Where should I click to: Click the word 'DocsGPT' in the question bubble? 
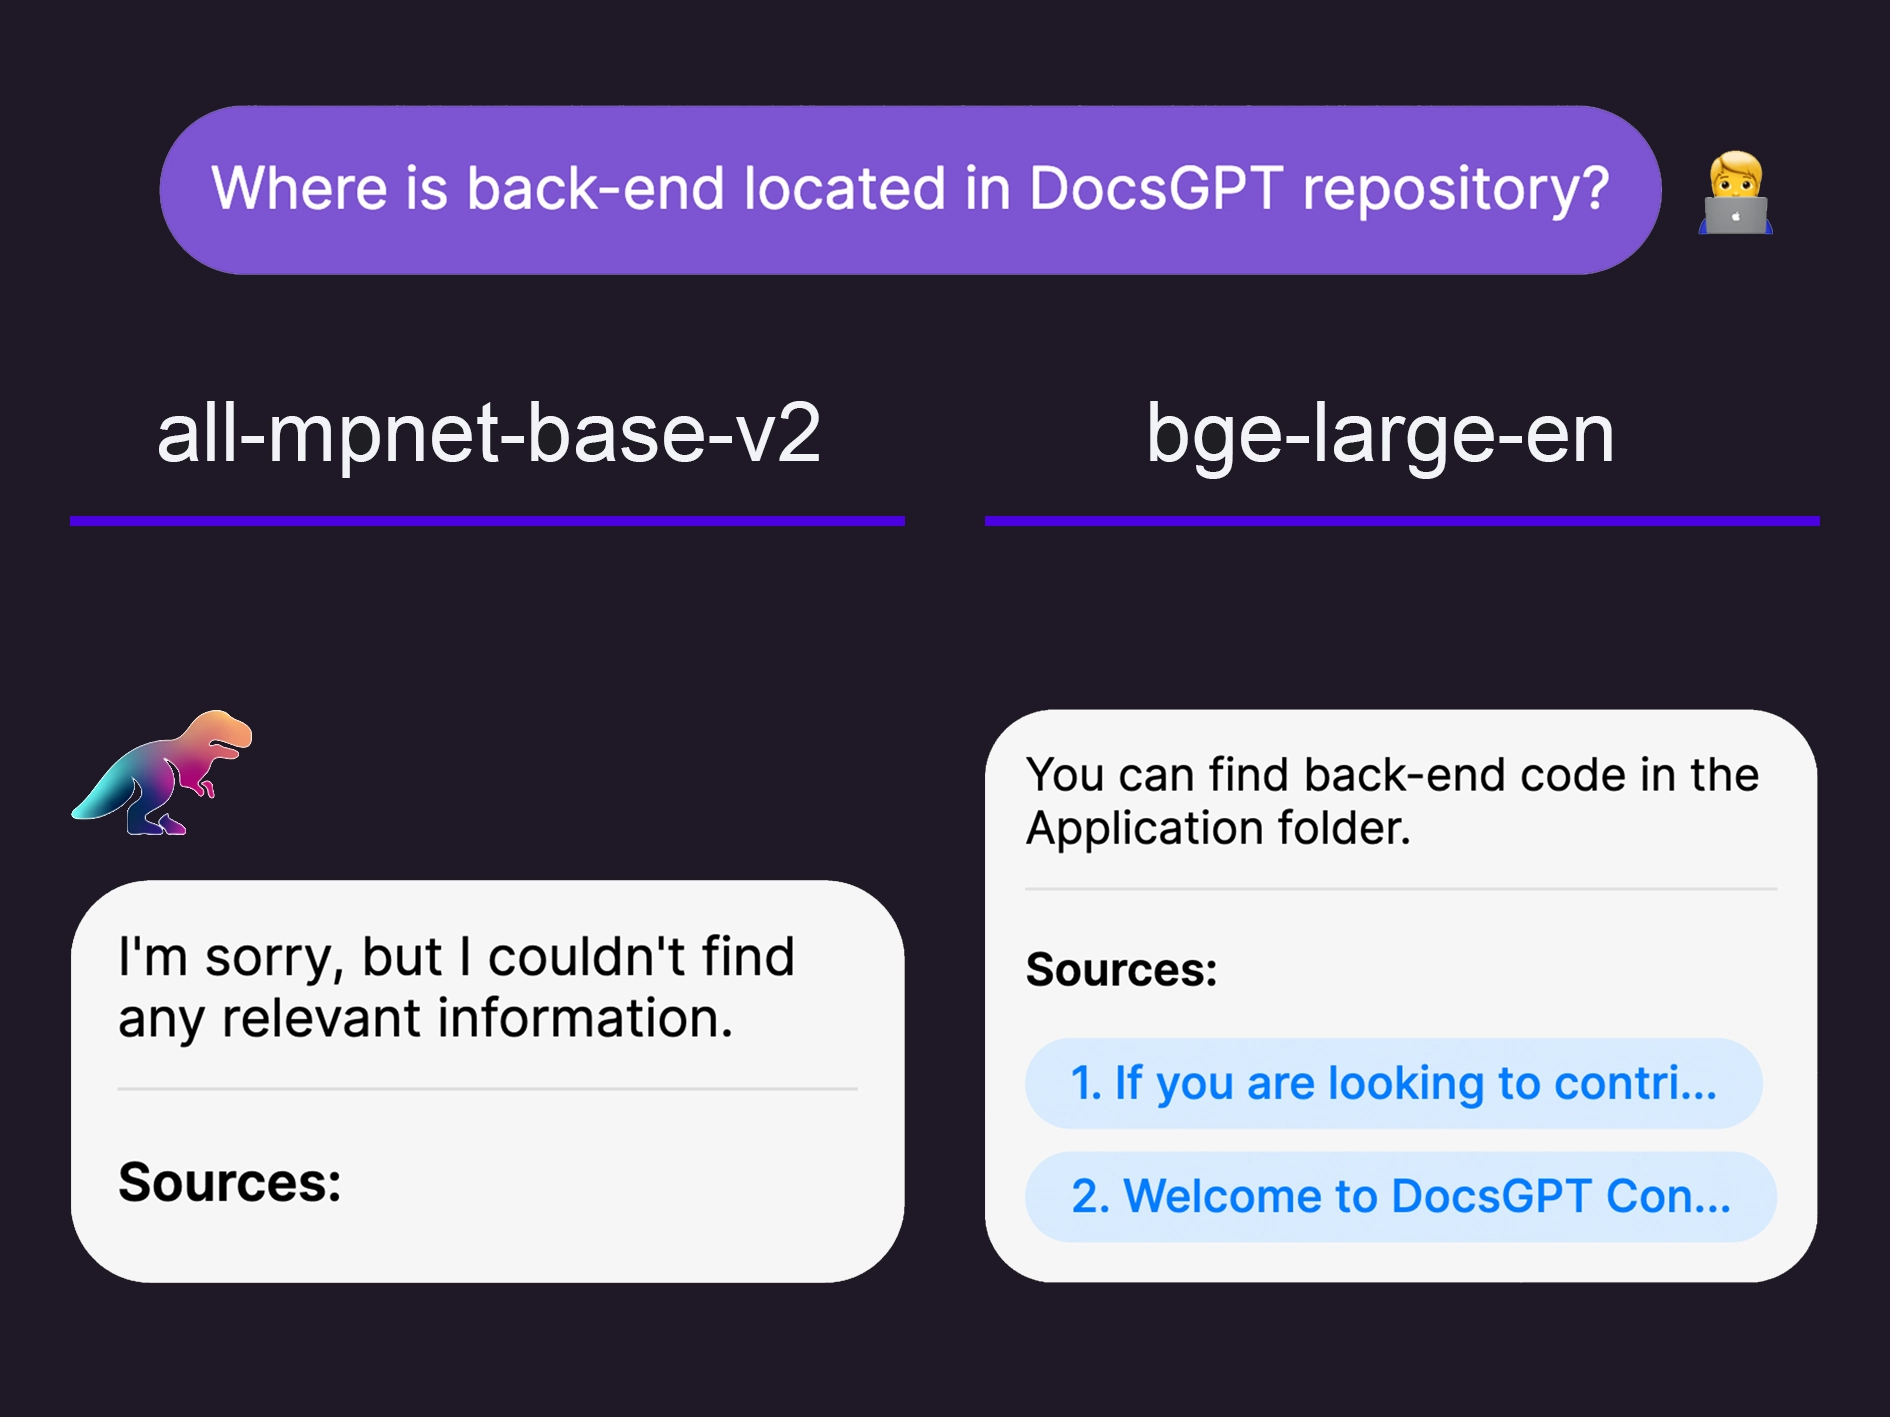pyautogui.click(x=1155, y=188)
